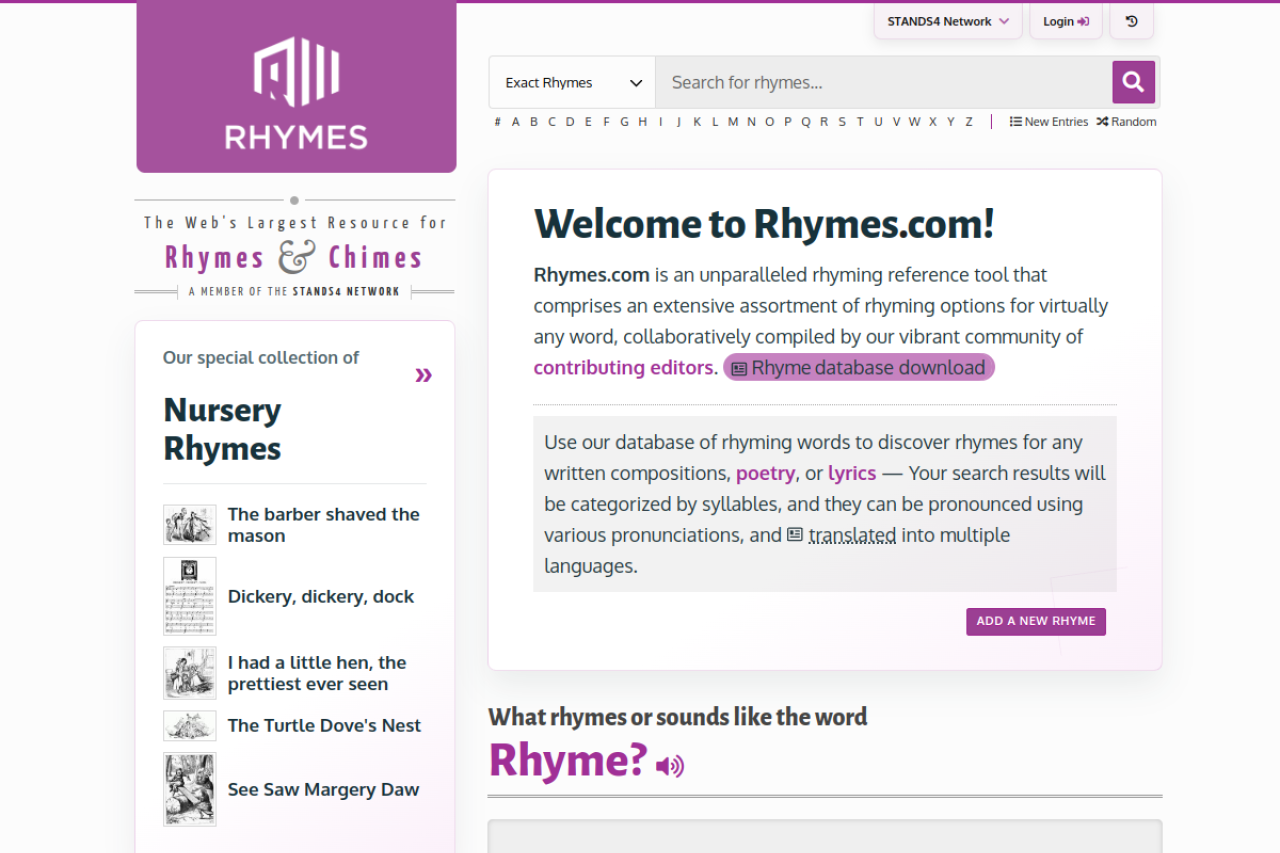Browse rhymes starting with E
The height and width of the screenshot is (853, 1280).
588,122
